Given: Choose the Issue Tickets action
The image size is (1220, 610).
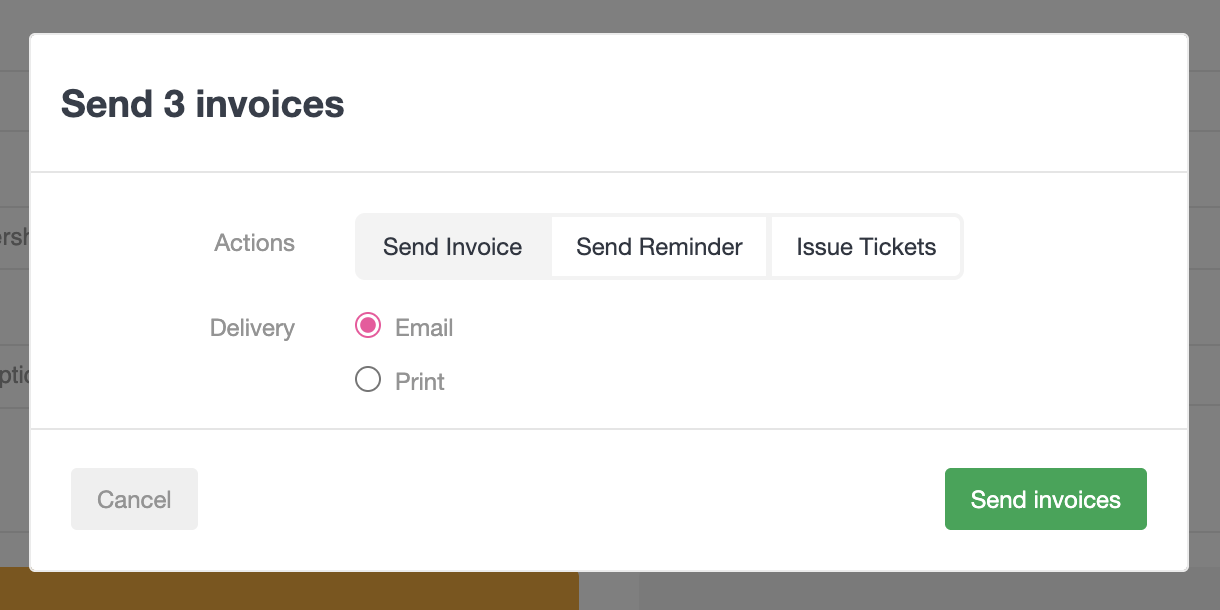Looking at the screenshot, I should pyautogui.click(x=866, y=247).
